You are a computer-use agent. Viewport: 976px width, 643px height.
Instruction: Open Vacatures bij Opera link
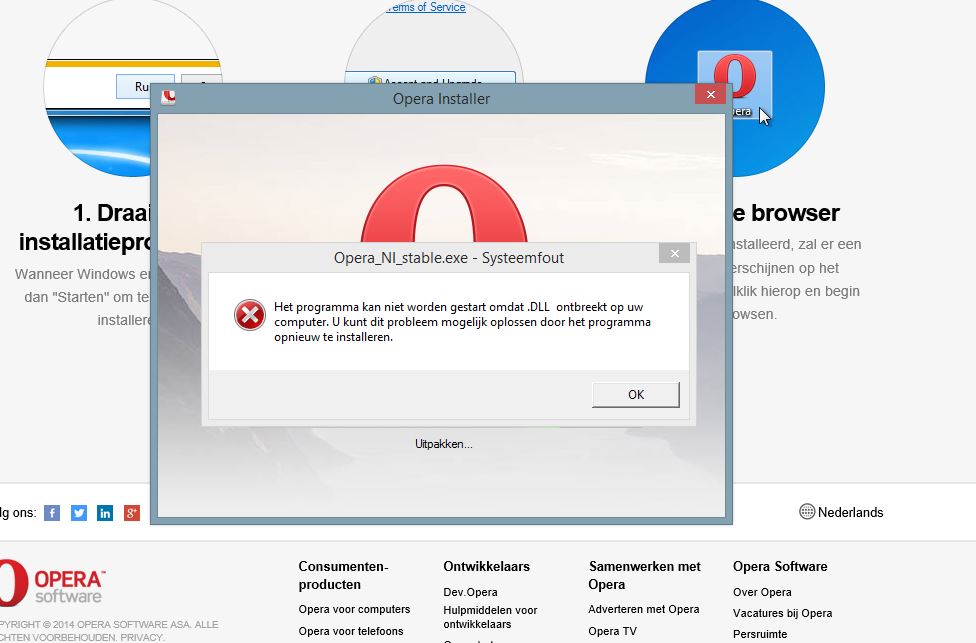782,613
